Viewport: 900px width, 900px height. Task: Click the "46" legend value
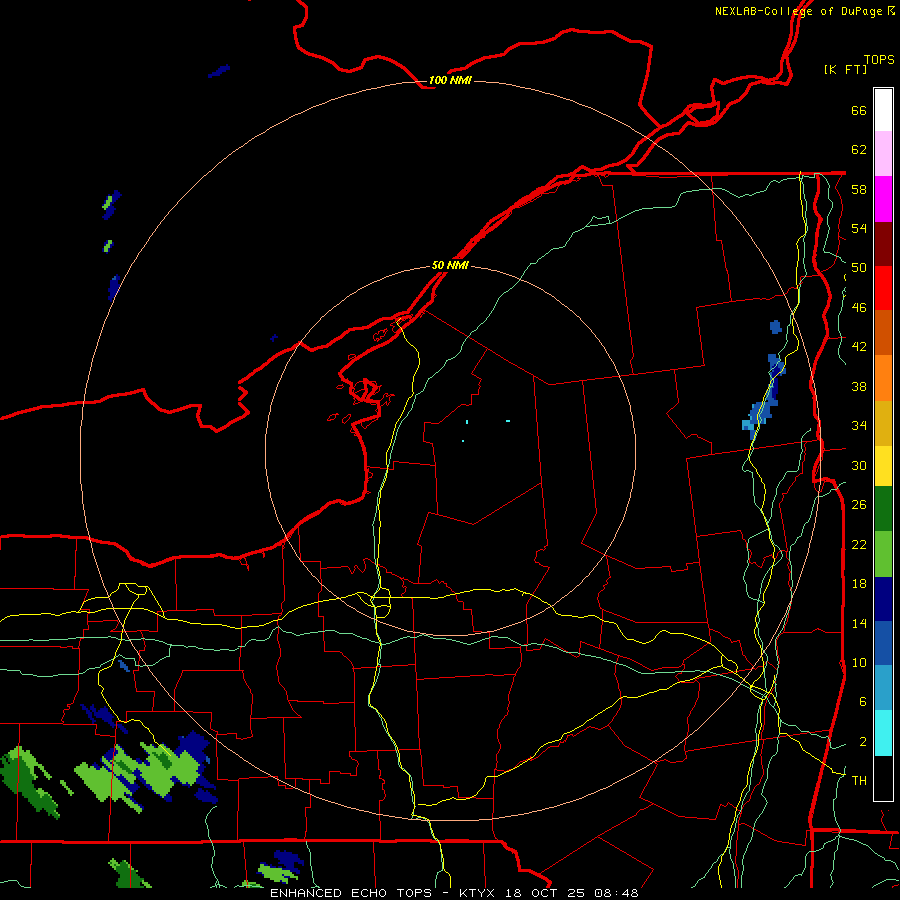click(x=859, y=308)
